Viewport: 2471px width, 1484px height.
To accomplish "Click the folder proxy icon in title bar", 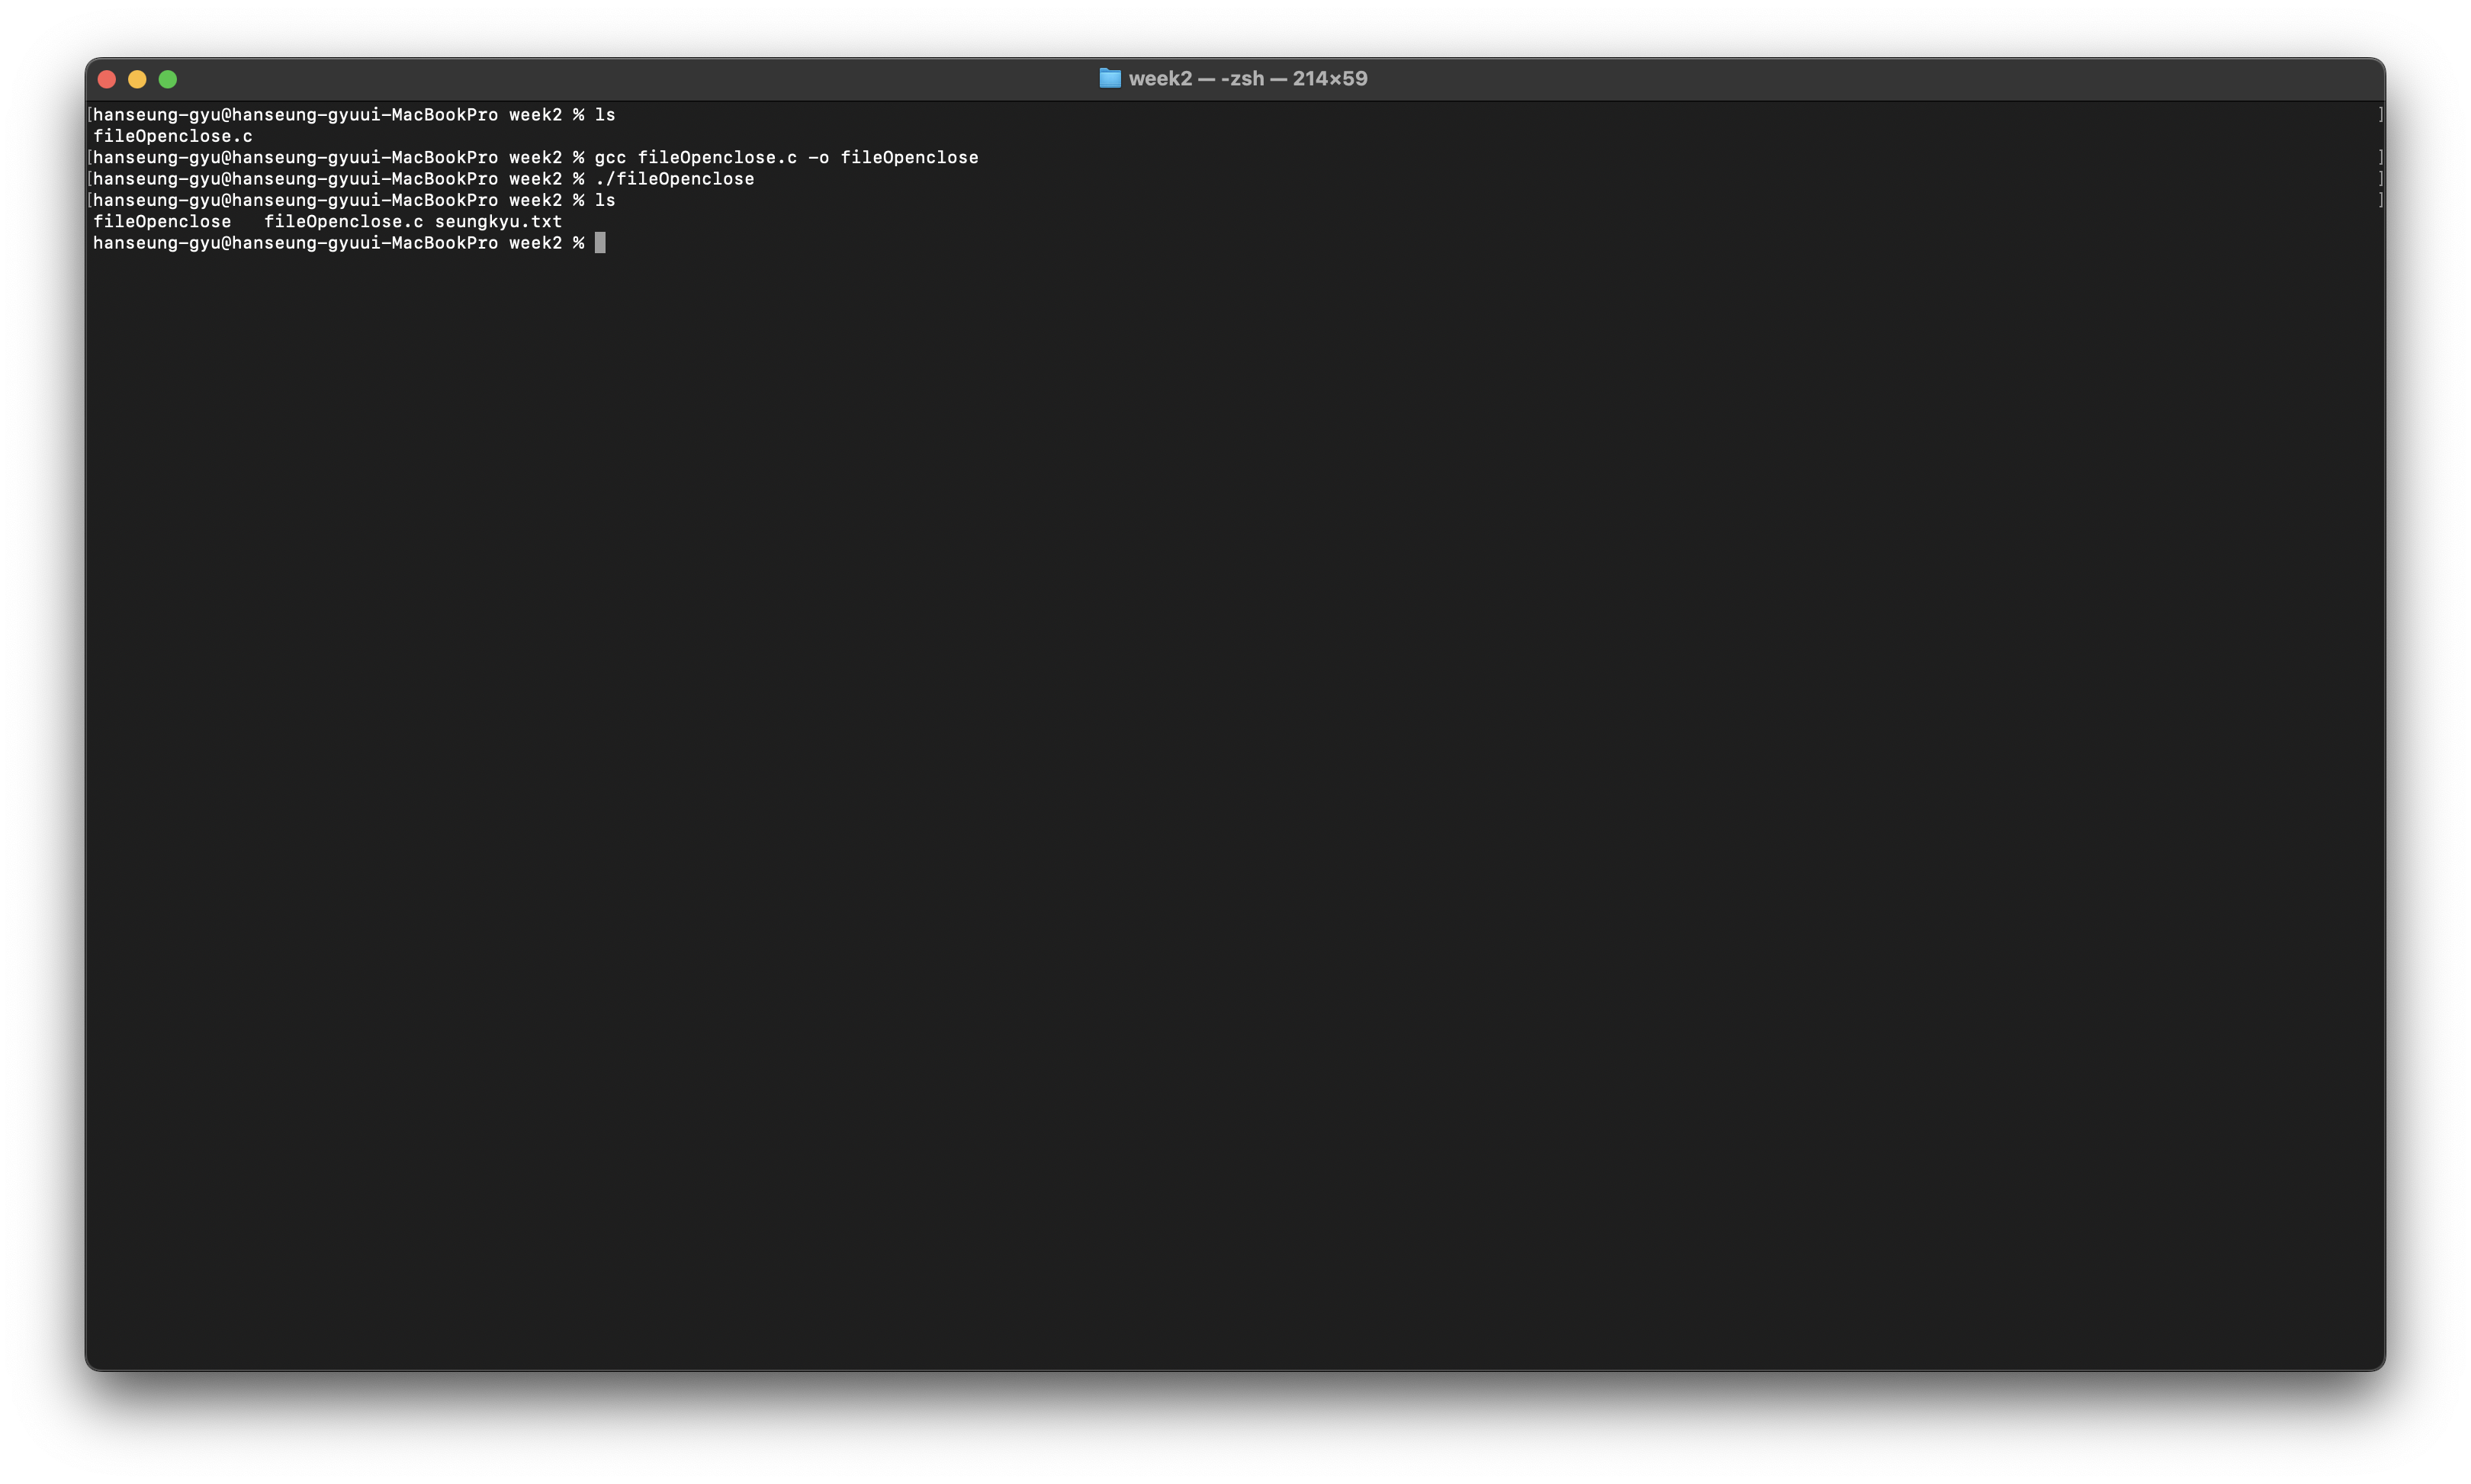I will coord(1109,78).
